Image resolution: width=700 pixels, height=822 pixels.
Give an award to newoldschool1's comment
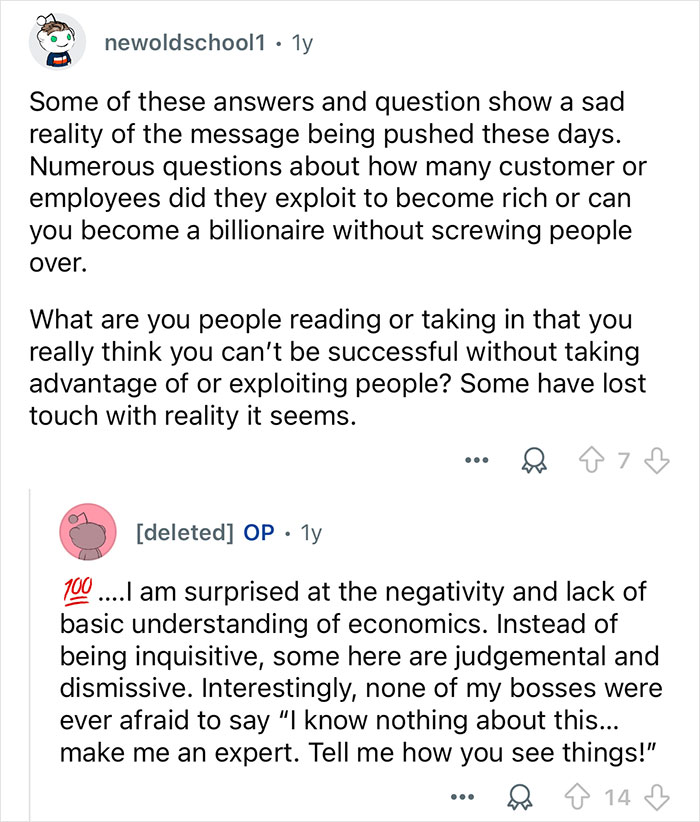[535, 459]
